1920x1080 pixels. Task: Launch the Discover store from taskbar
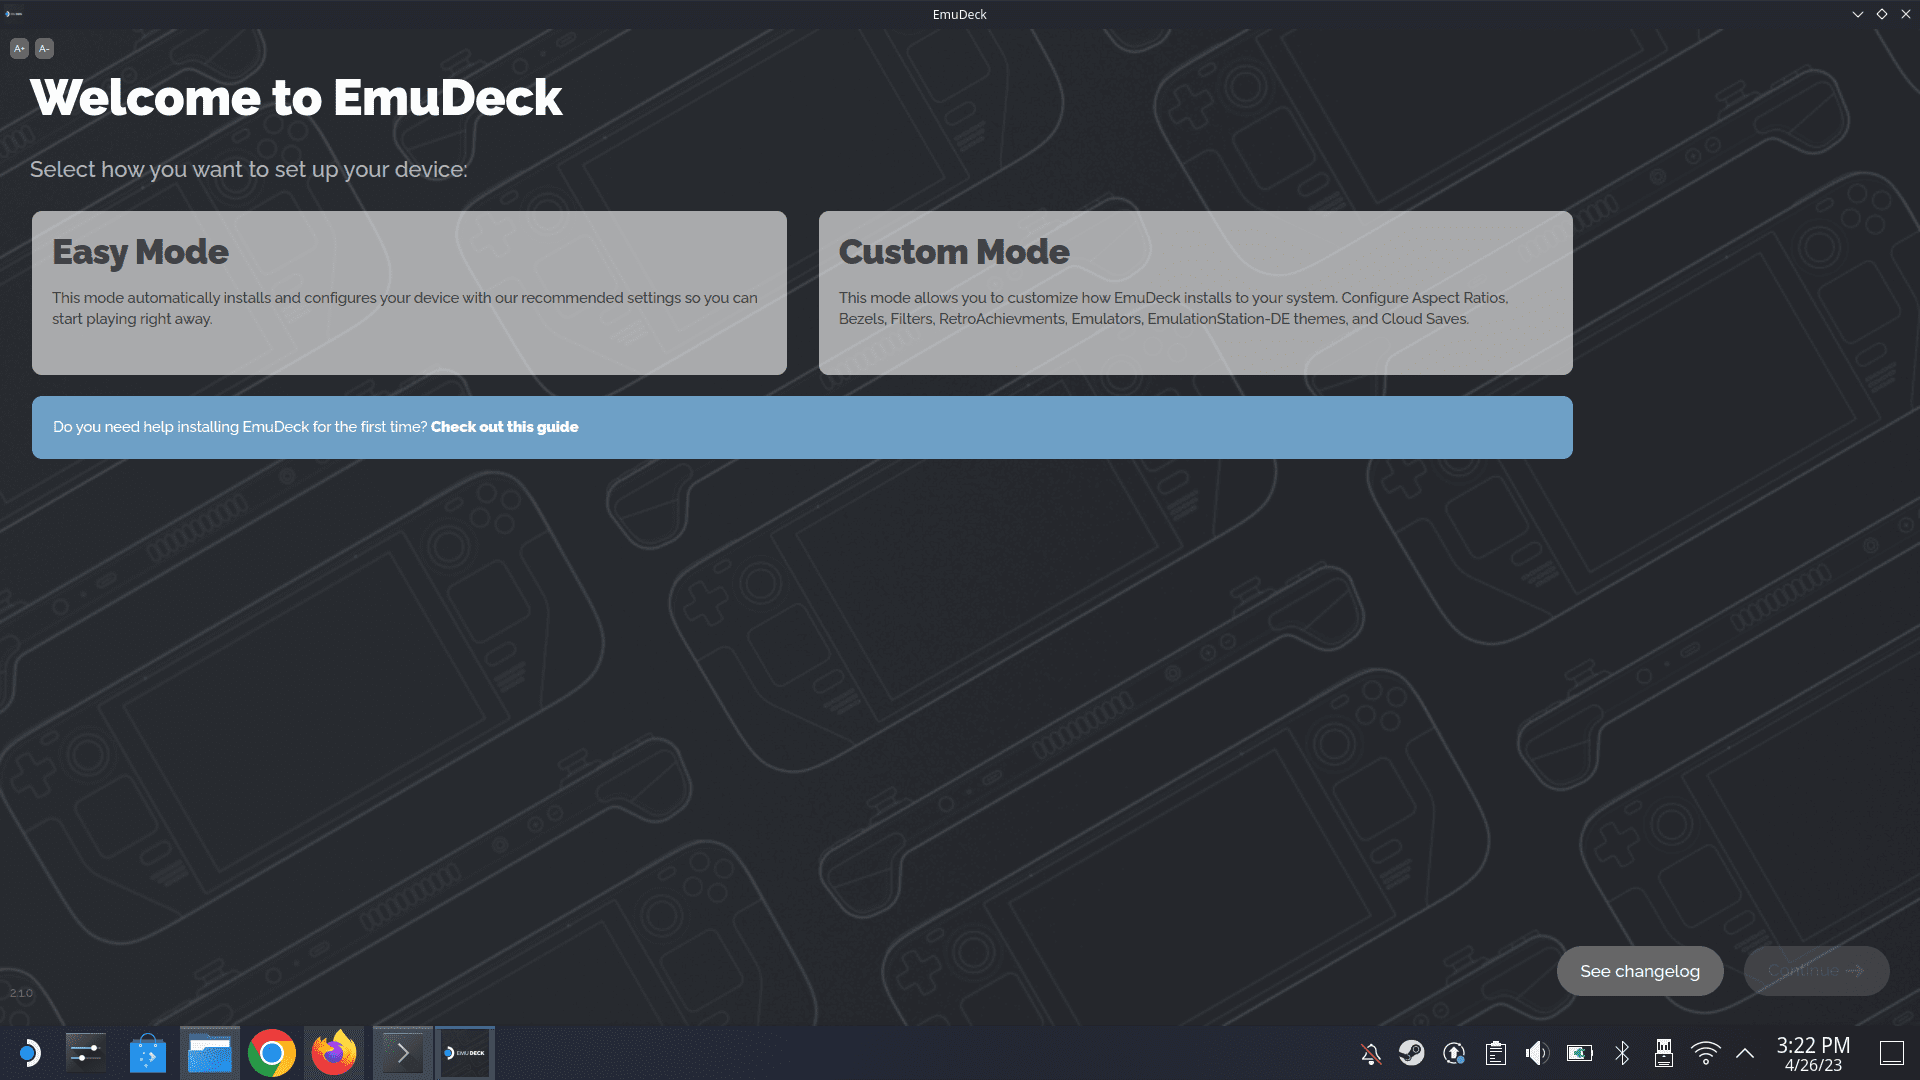coord(148,1053)
